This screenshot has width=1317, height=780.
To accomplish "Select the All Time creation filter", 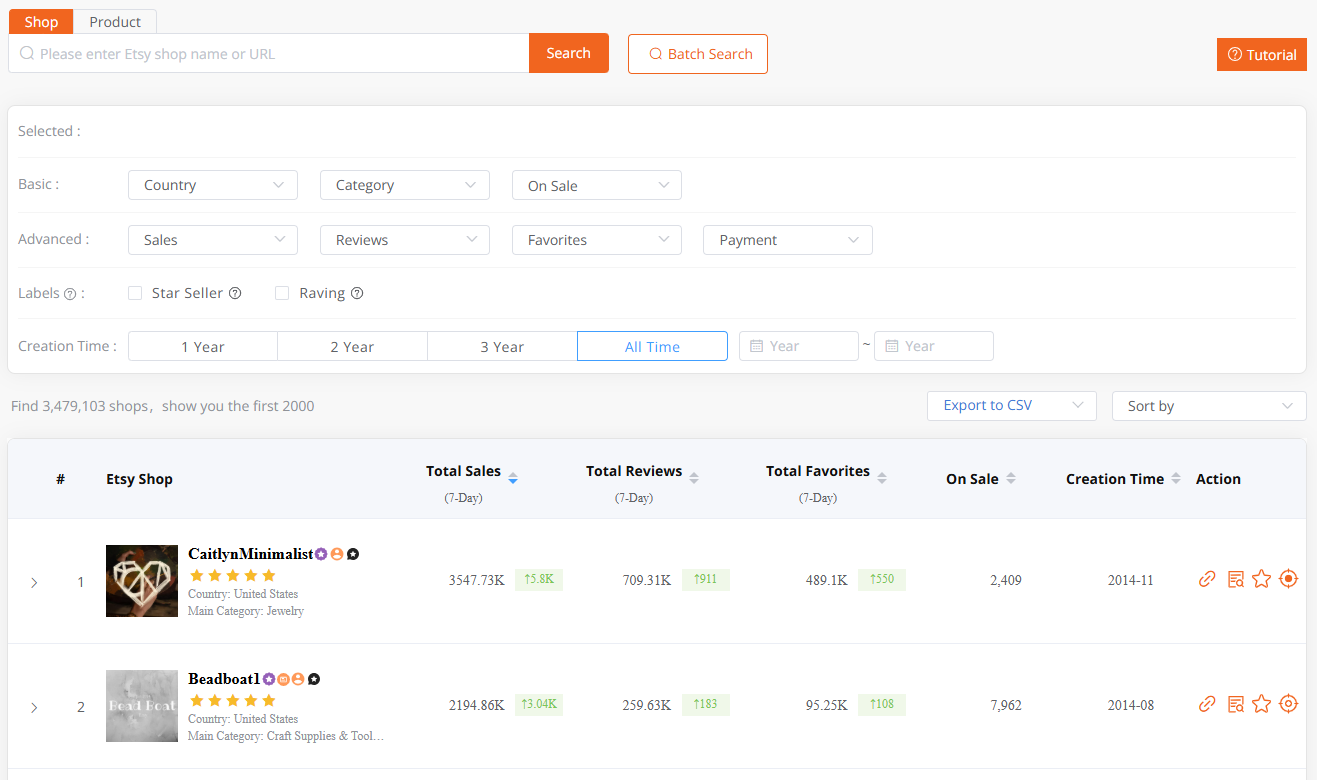I will click(652, 345).
